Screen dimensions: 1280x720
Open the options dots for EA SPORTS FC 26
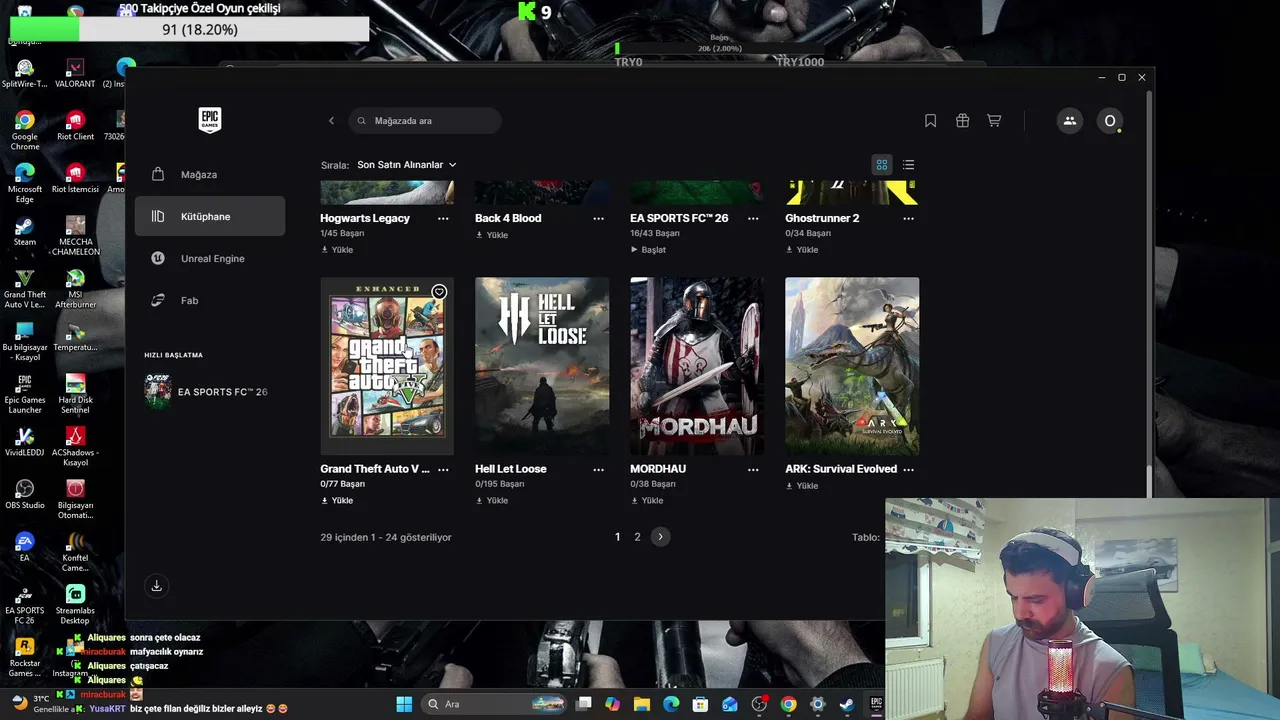753,218
